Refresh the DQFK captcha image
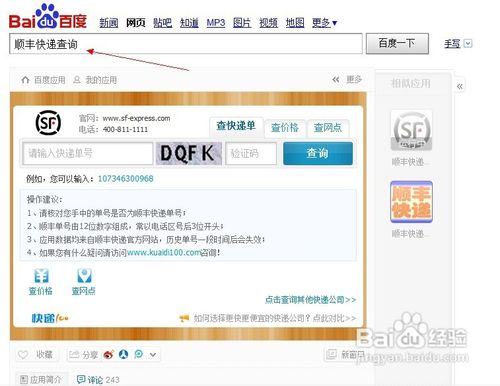Image resolution: width=500 pixels, height=386 pixels. click(x=189, y=153)
